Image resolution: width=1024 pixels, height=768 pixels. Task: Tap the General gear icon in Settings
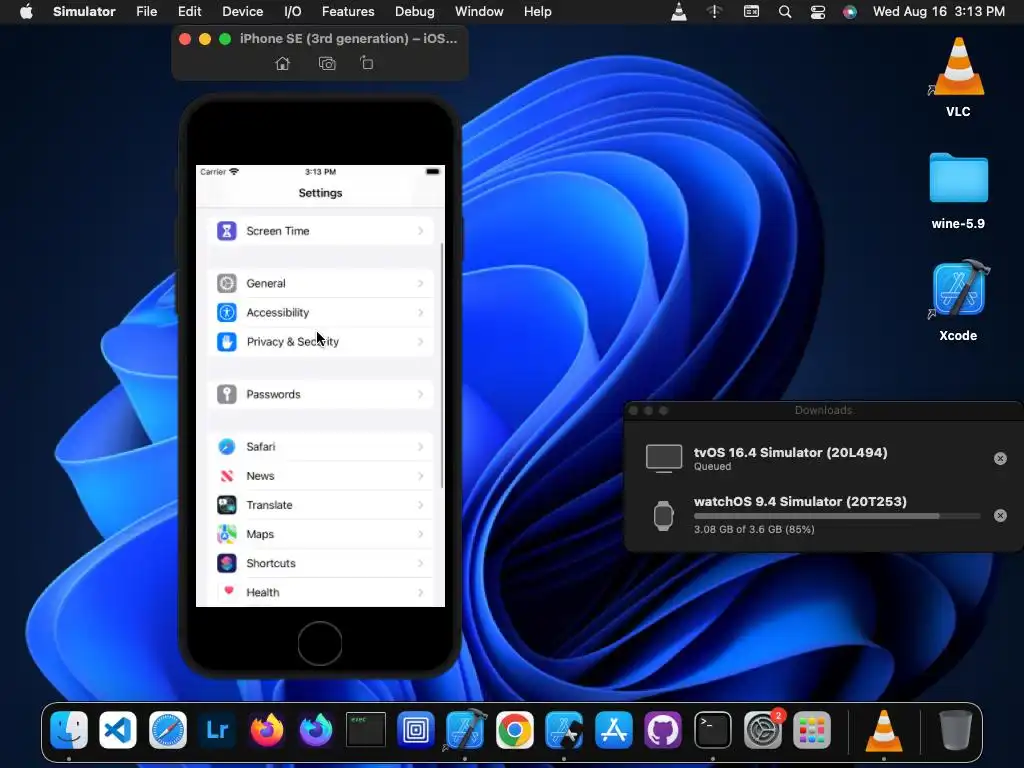point(227,283)
